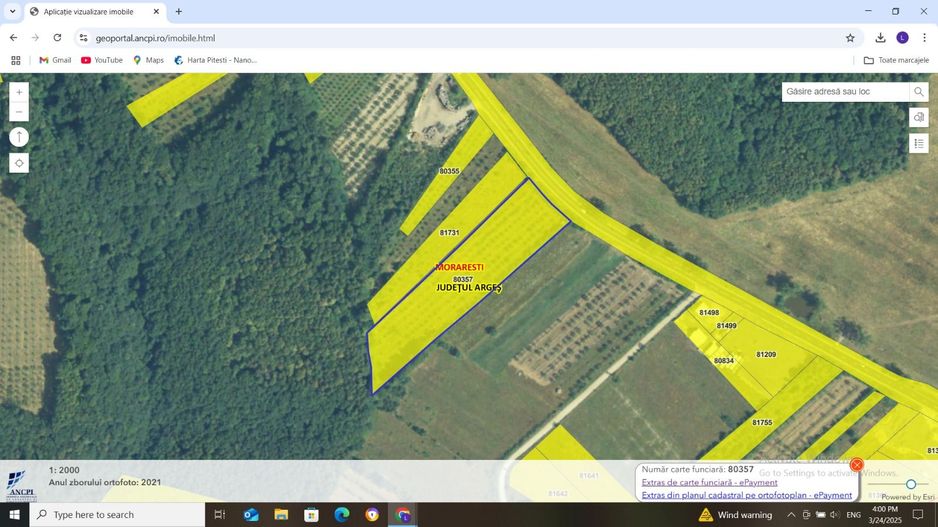Close the parcel info popup
Image resolution: width=938 pixels, height=527 pixels.
coord(856,465)
